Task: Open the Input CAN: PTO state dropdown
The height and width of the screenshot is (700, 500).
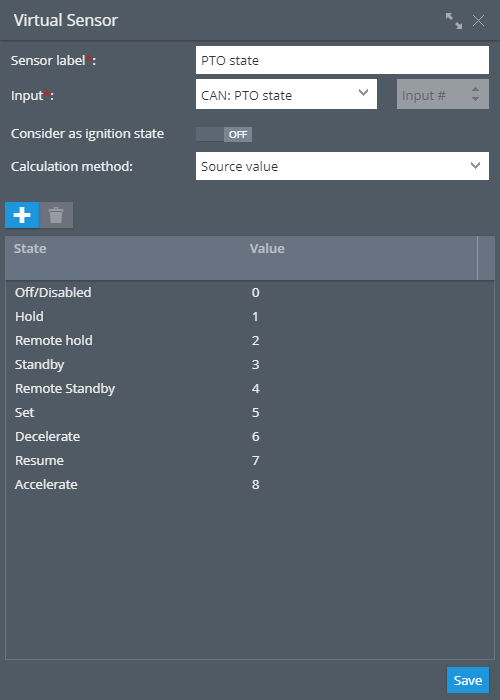Action: click(286, 94)
